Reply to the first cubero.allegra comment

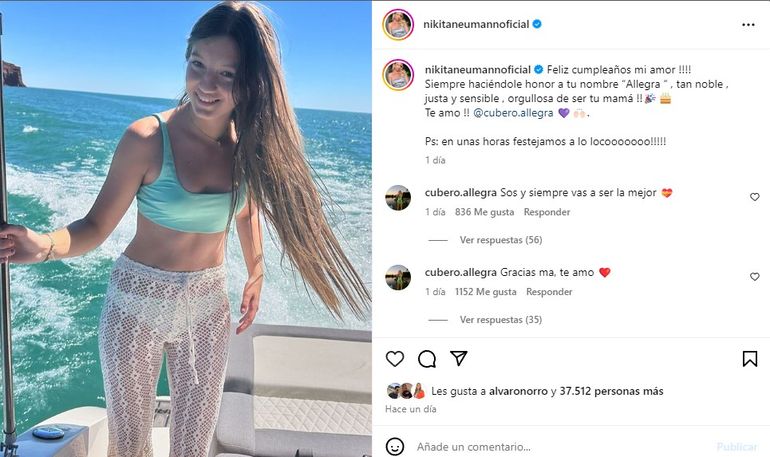coord(547,212)
